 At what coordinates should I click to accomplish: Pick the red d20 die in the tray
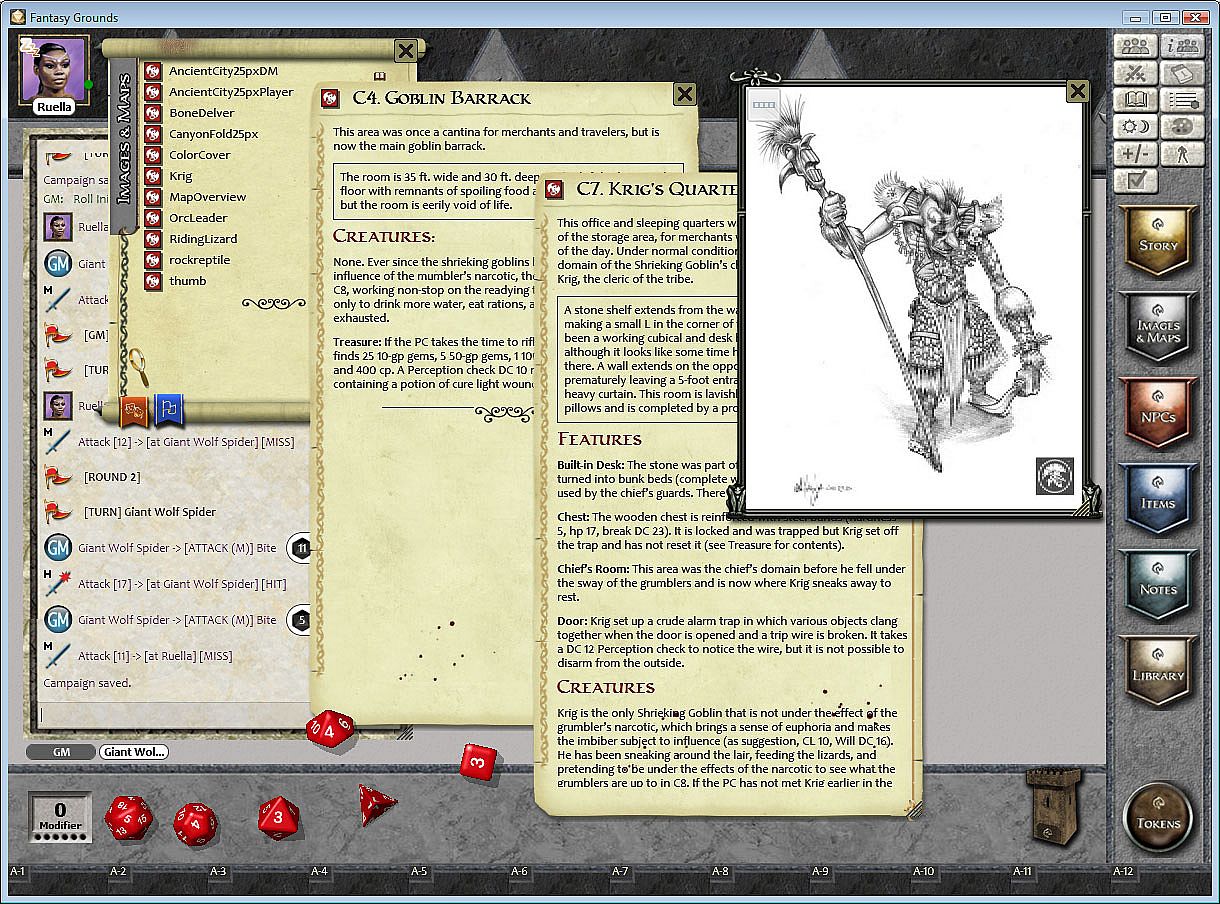127,819
